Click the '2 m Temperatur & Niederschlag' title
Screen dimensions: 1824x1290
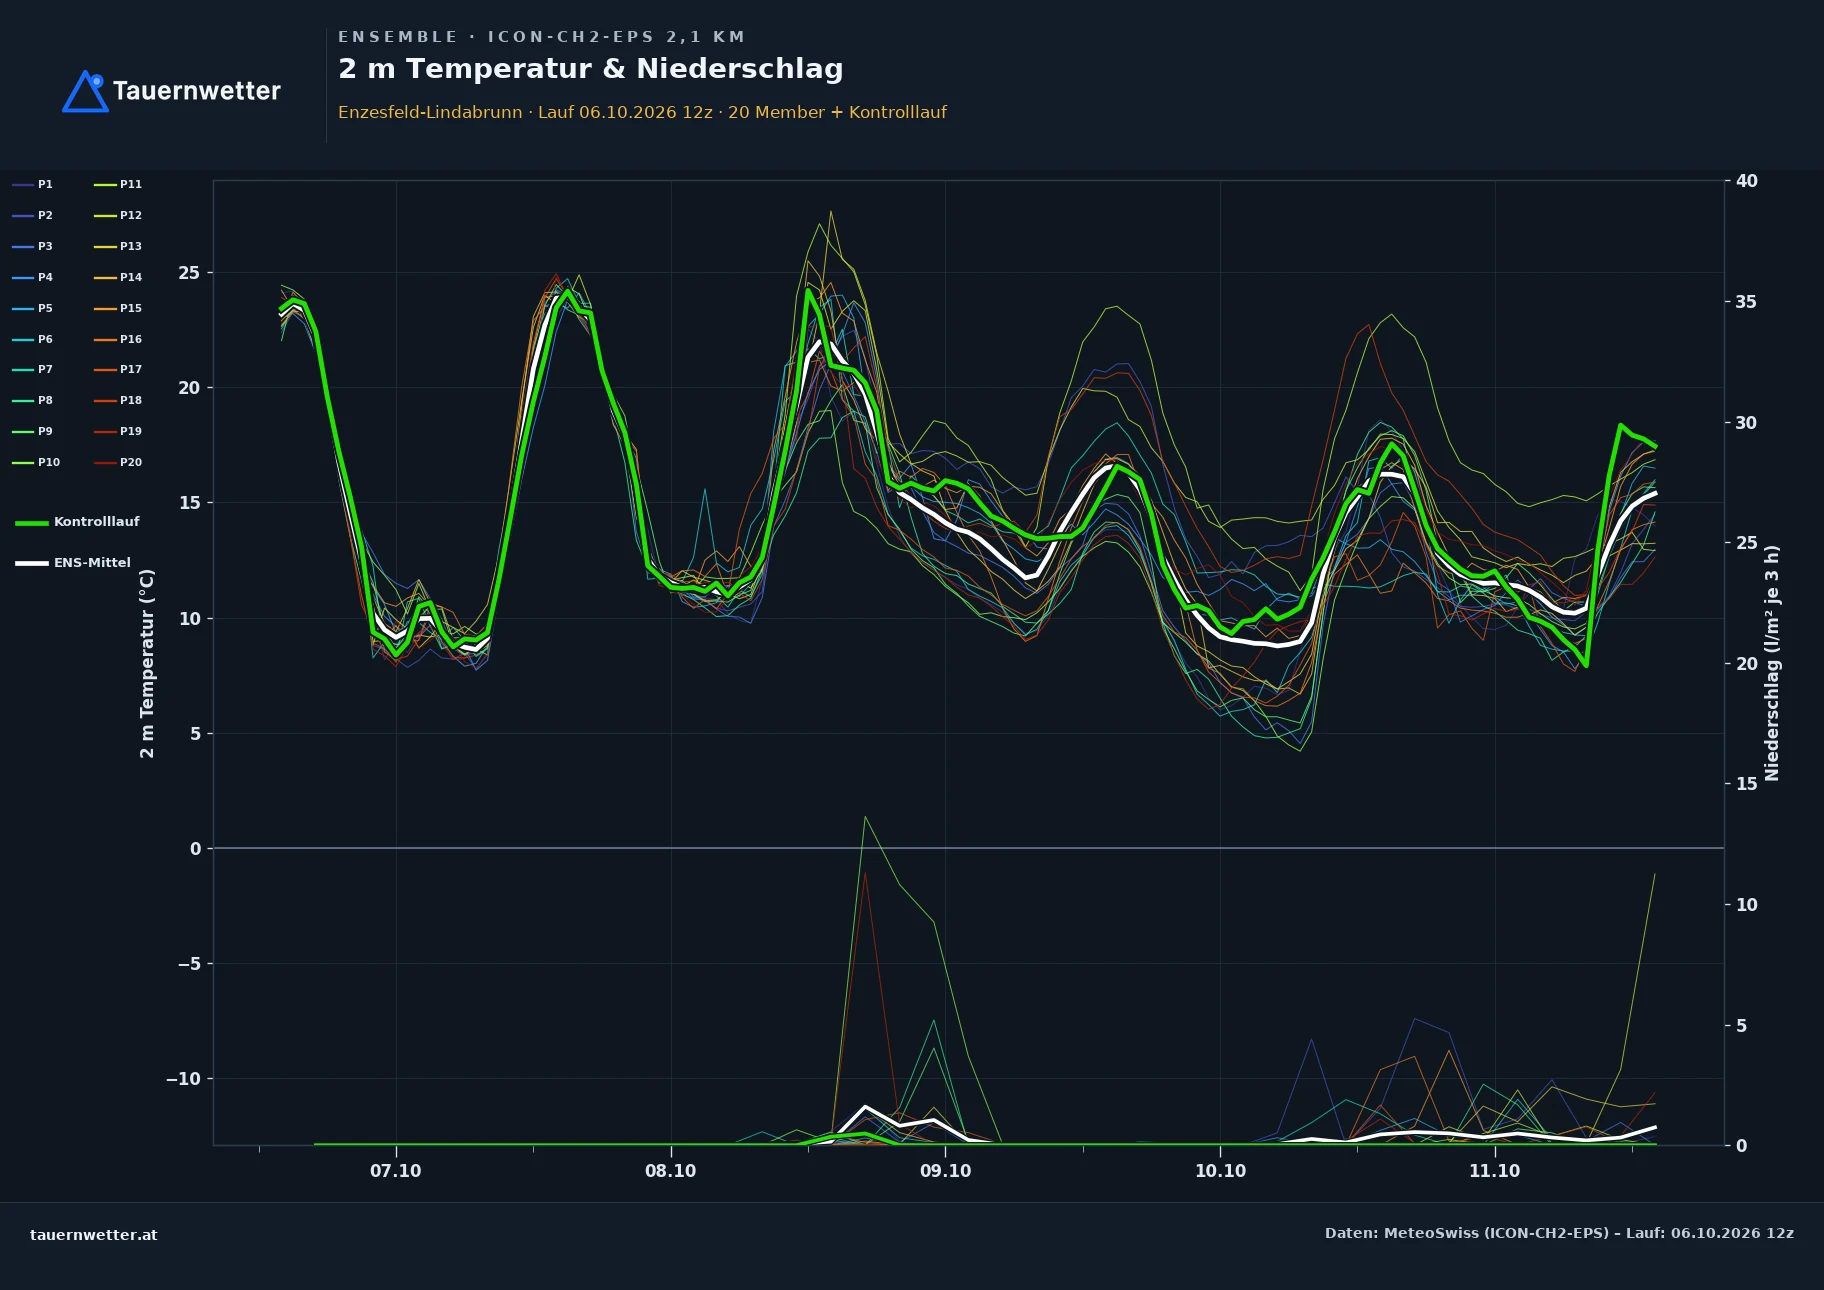(591, 69)
